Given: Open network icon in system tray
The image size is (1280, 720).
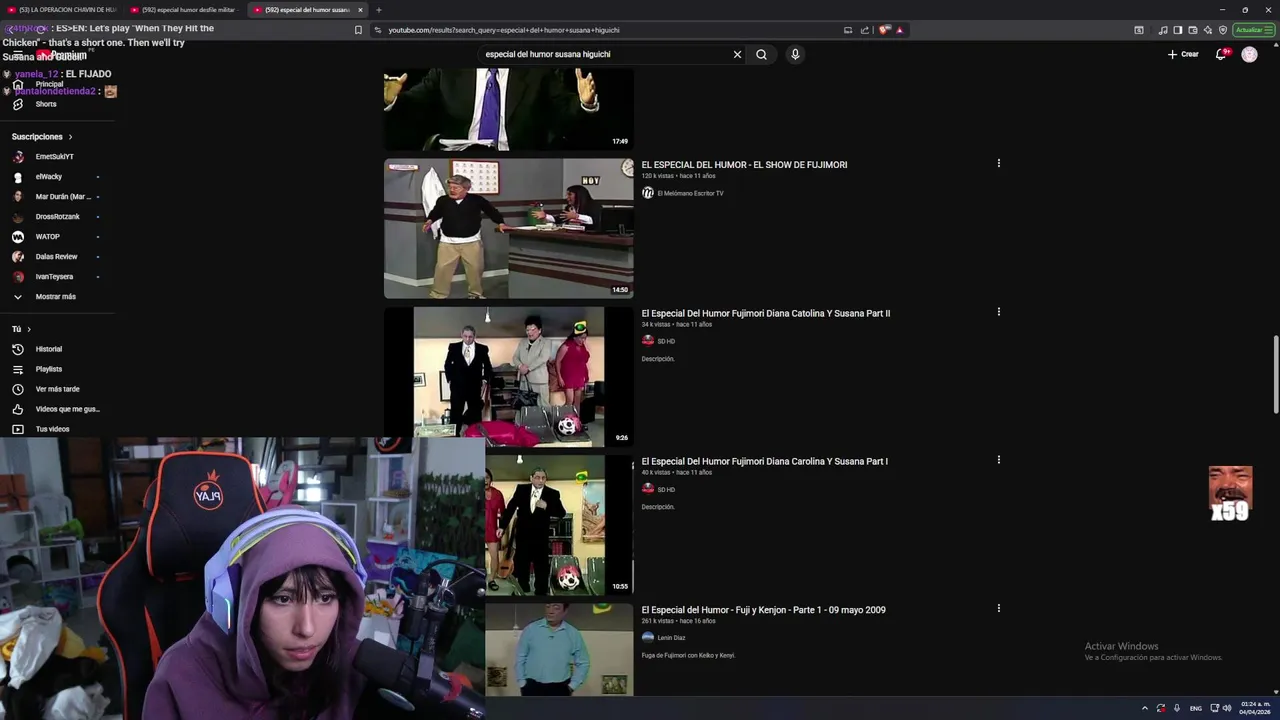Looking at the screenshot, I should pyautogui.click(x=1214, y=708).
